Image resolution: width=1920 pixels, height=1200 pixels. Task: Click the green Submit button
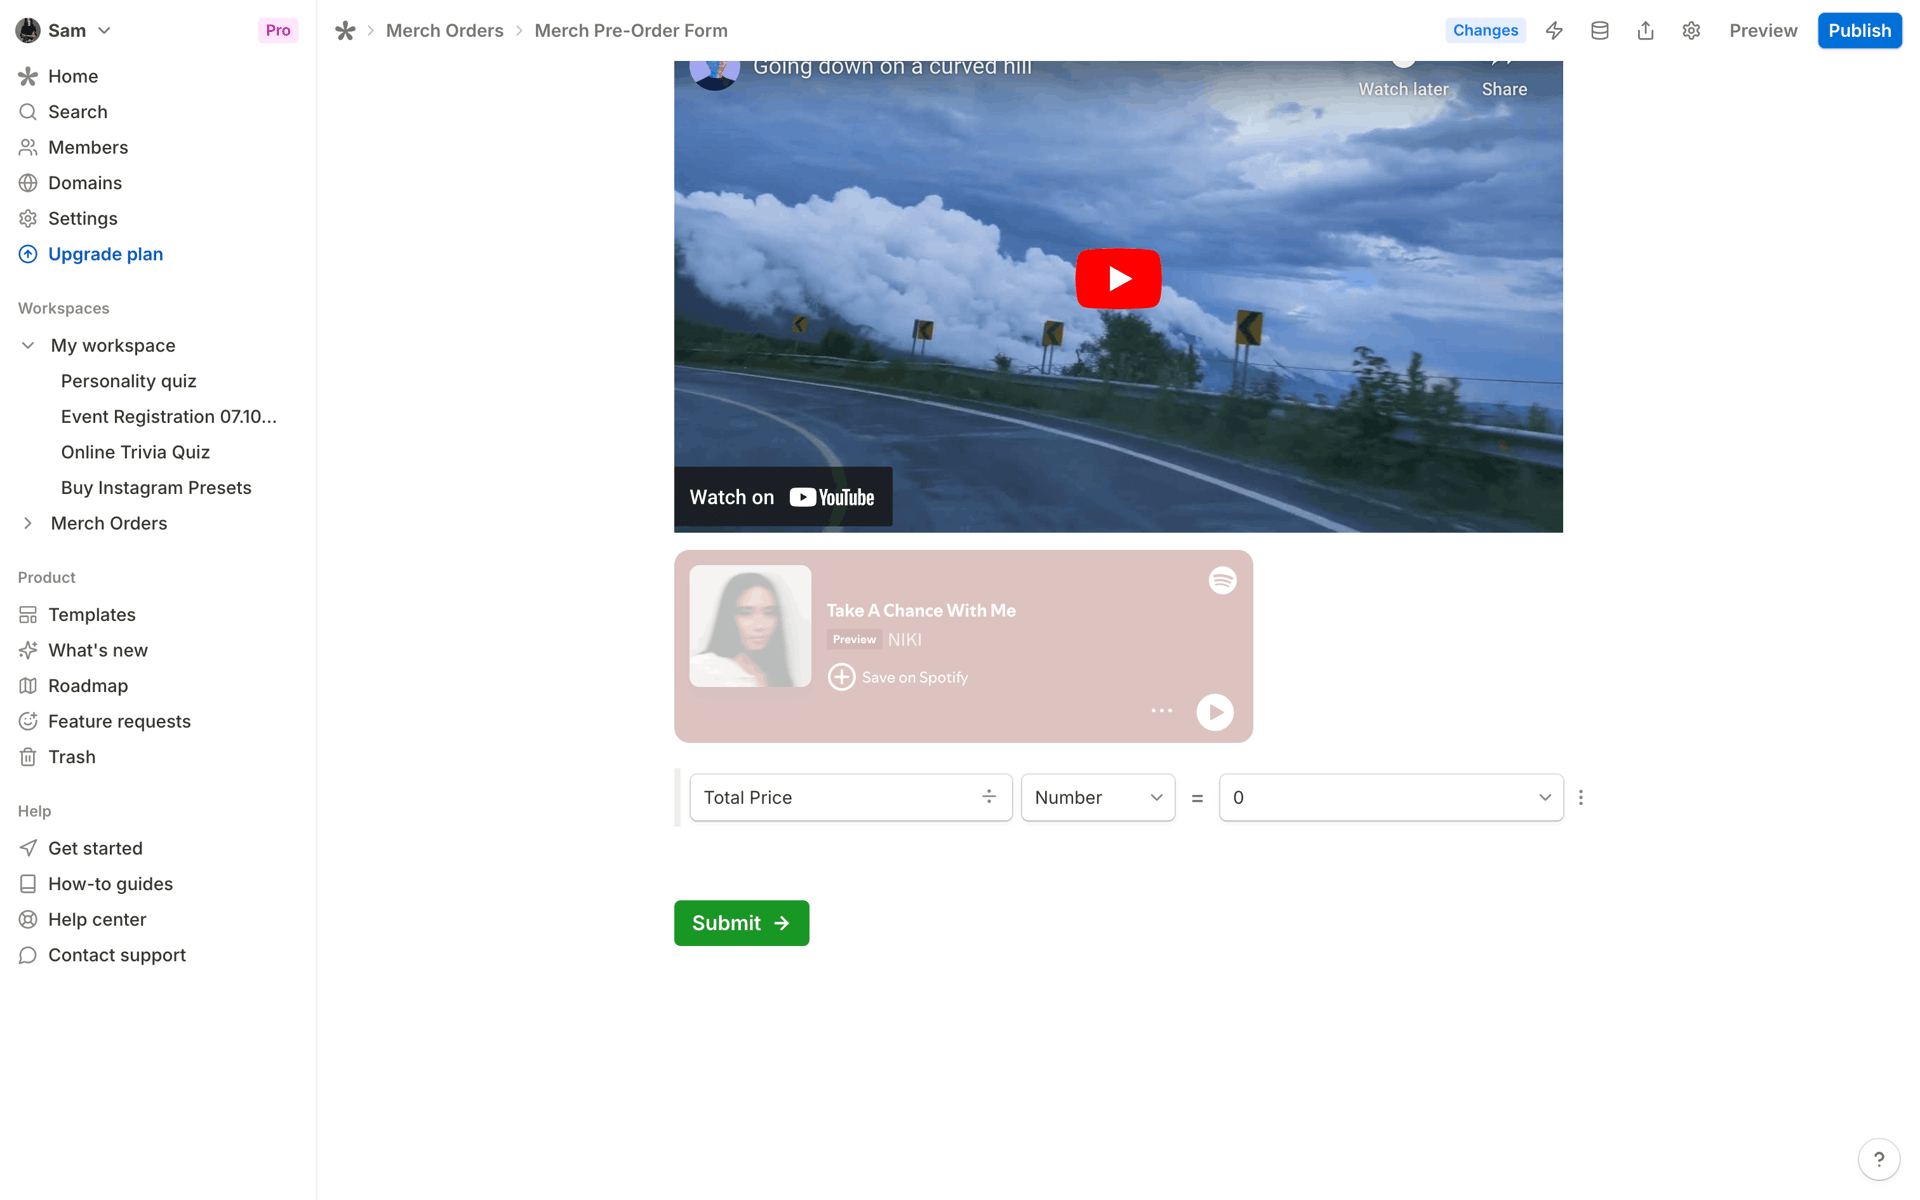click(x=741, y=923)
